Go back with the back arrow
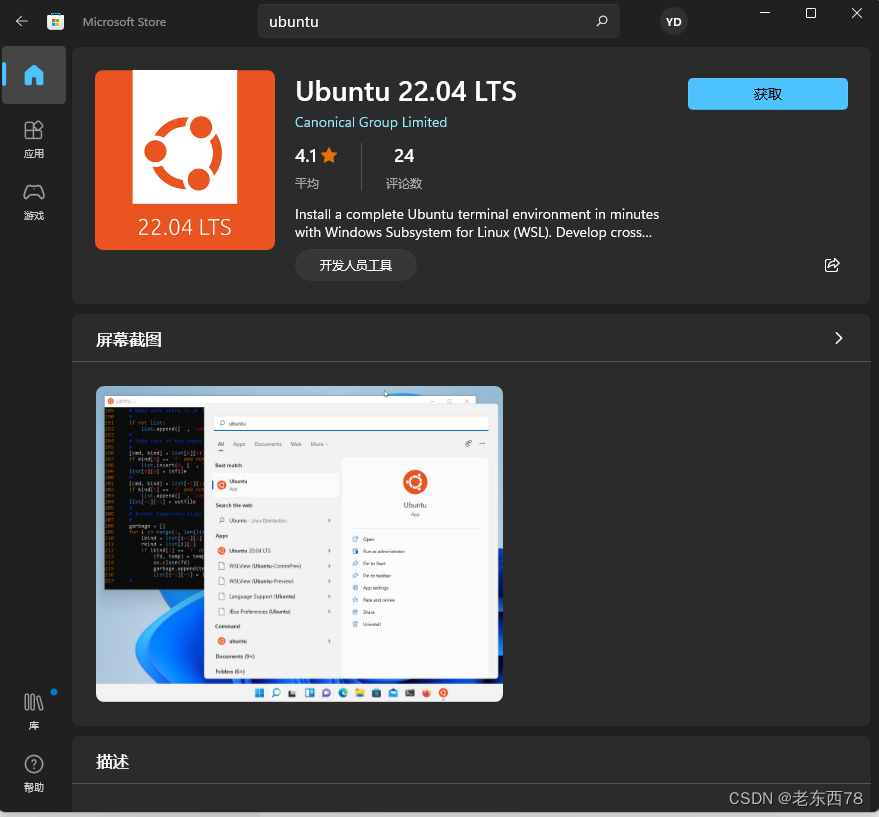This screenshot has width=879, height=817. coord(22,21)
